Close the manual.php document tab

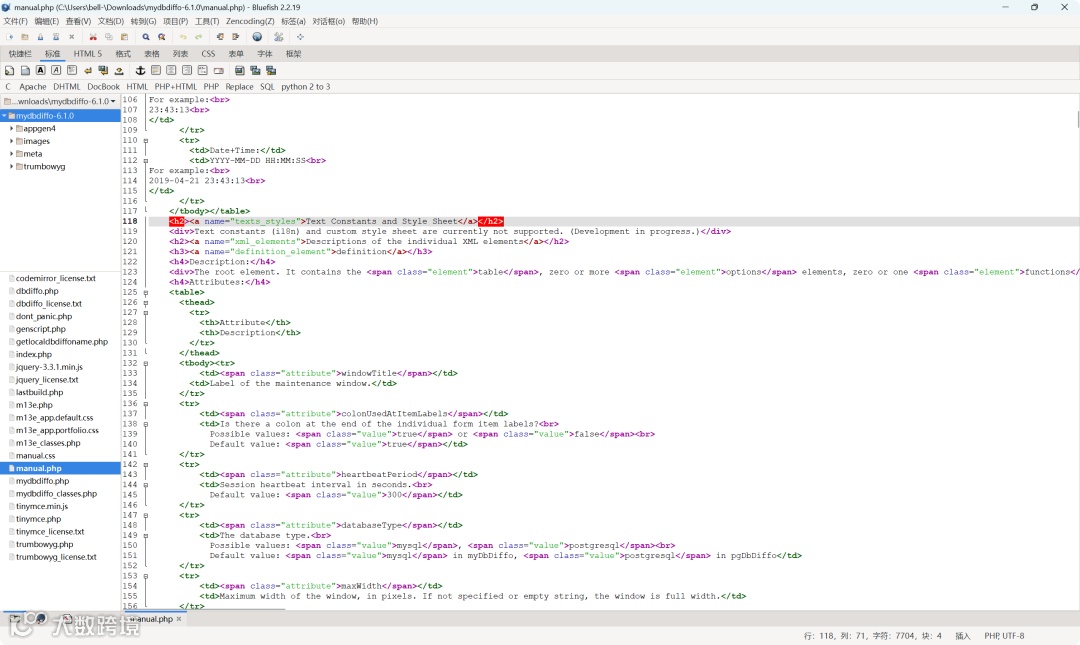click(x=179, y=619)
